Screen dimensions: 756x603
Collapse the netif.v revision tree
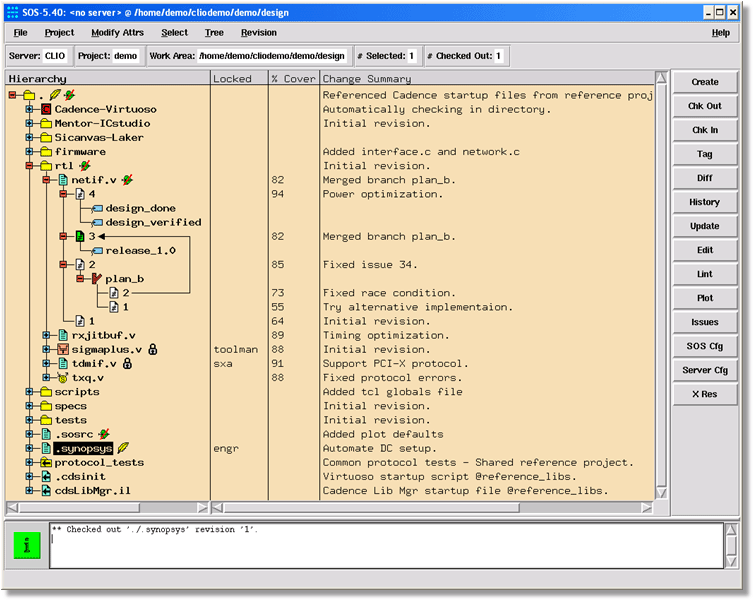click(46, 180)
